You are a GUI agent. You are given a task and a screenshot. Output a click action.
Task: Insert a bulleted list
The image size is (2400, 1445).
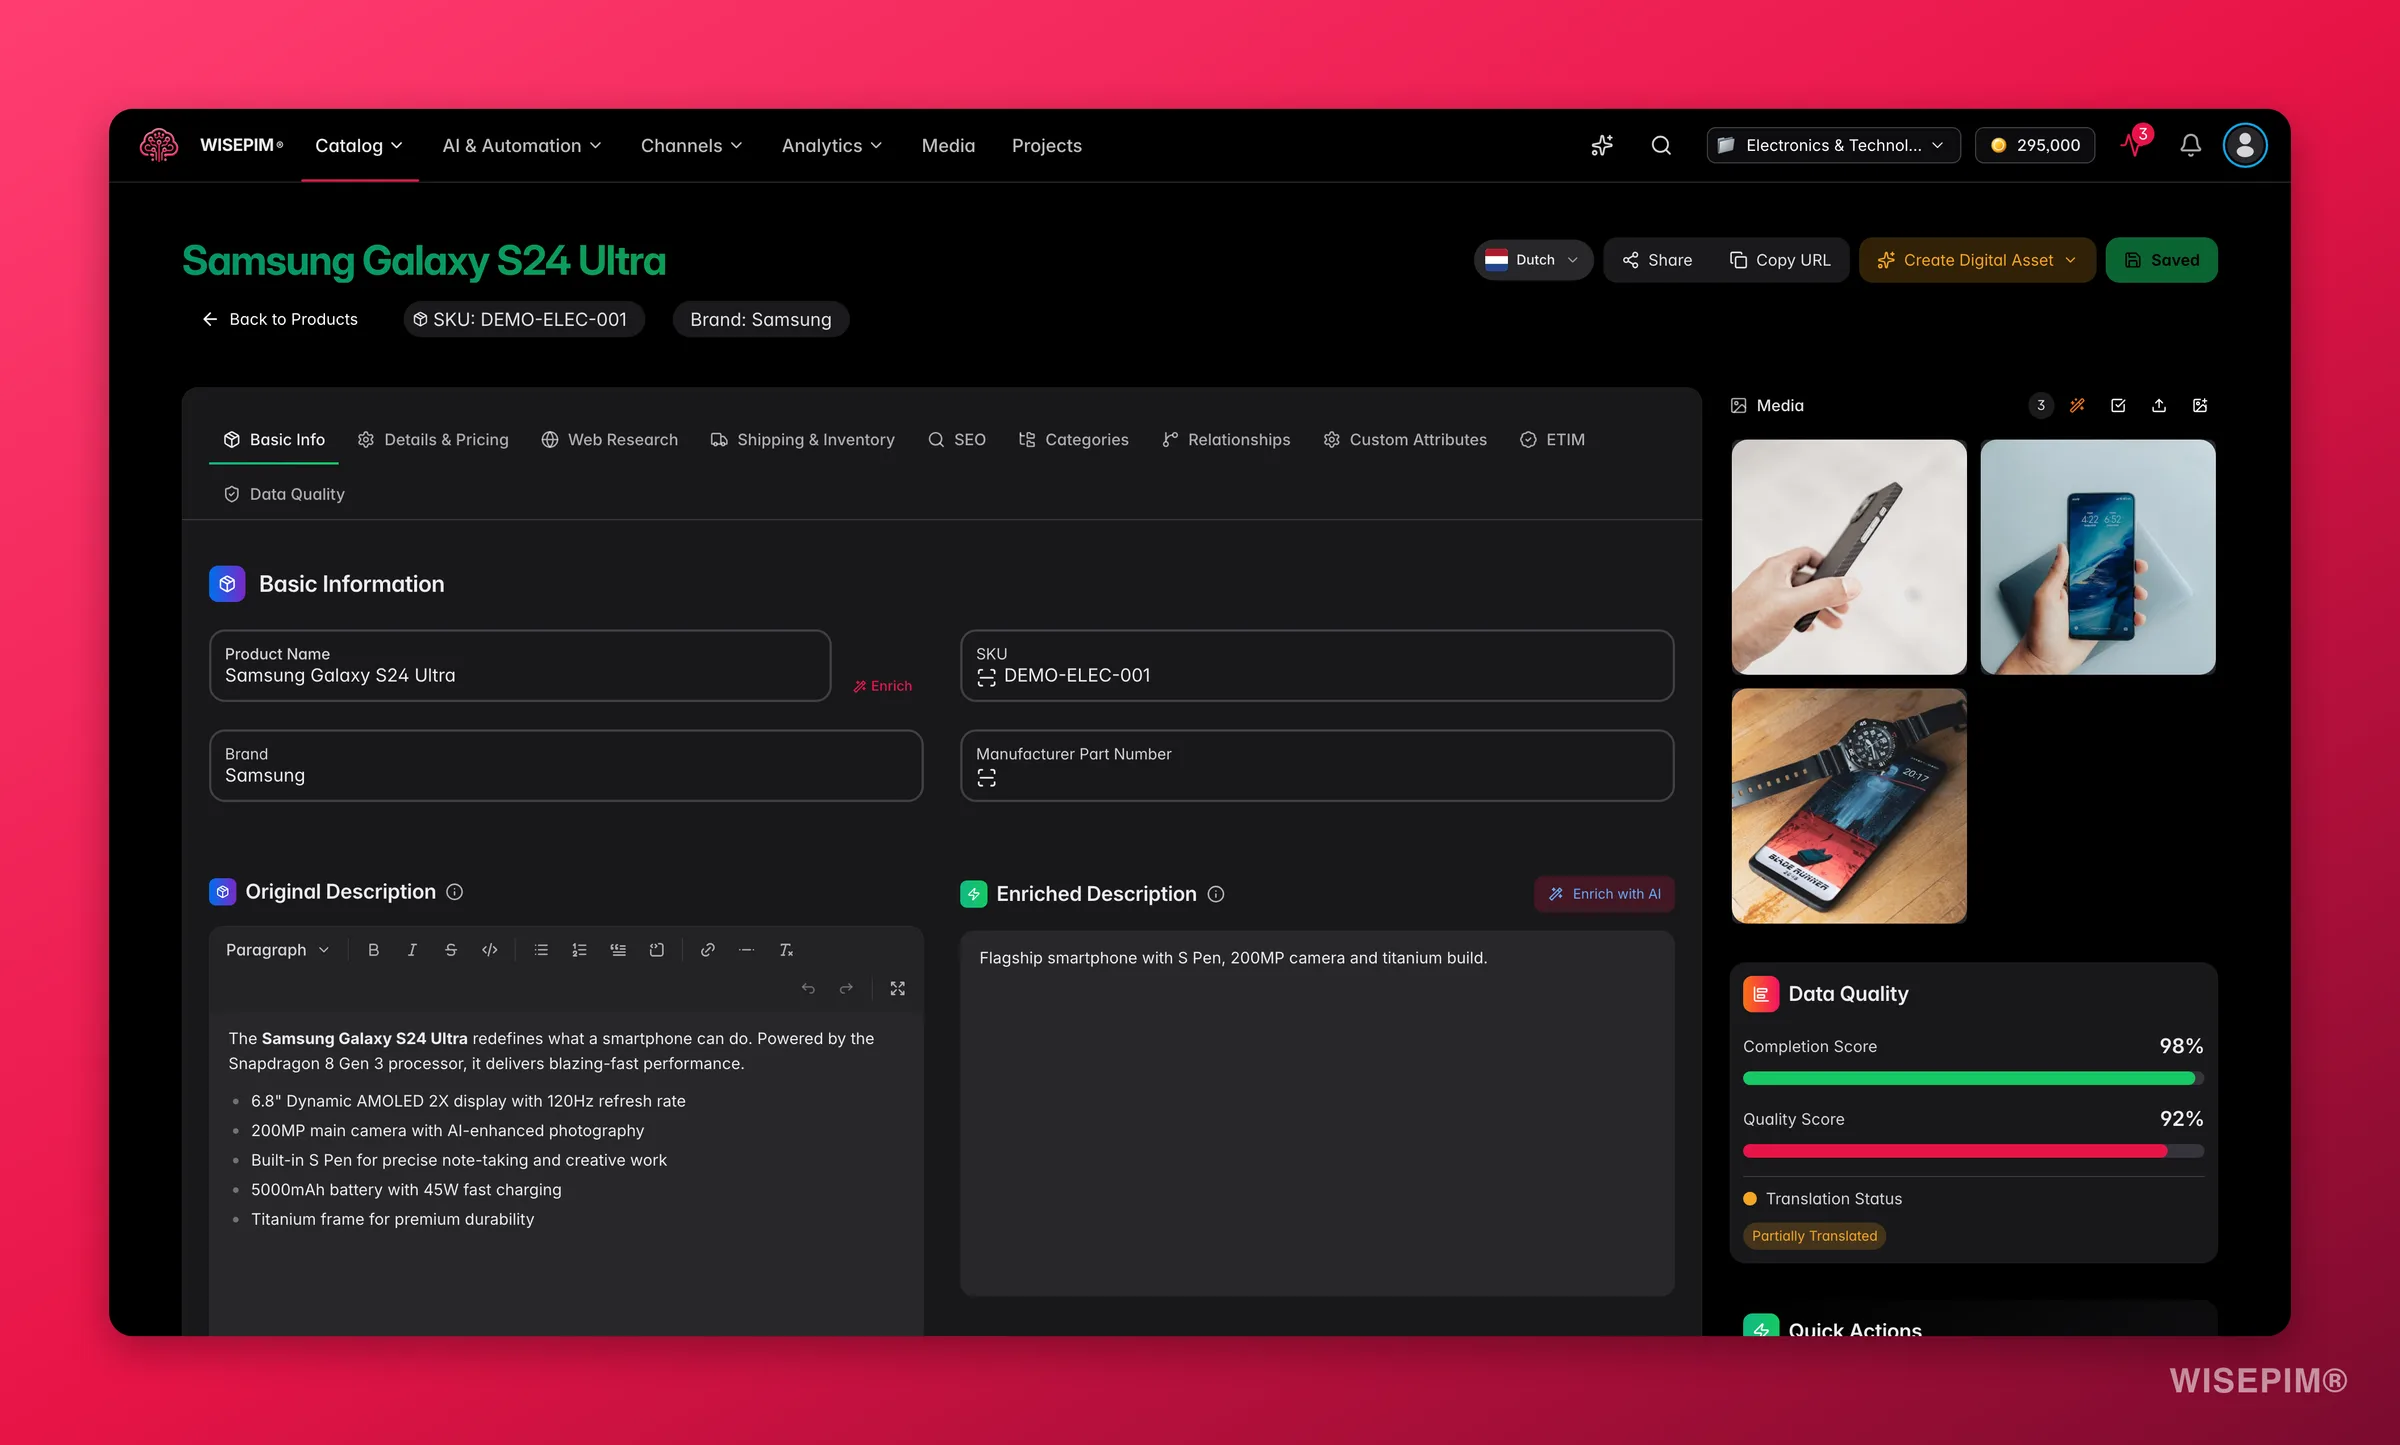[541, 950]
